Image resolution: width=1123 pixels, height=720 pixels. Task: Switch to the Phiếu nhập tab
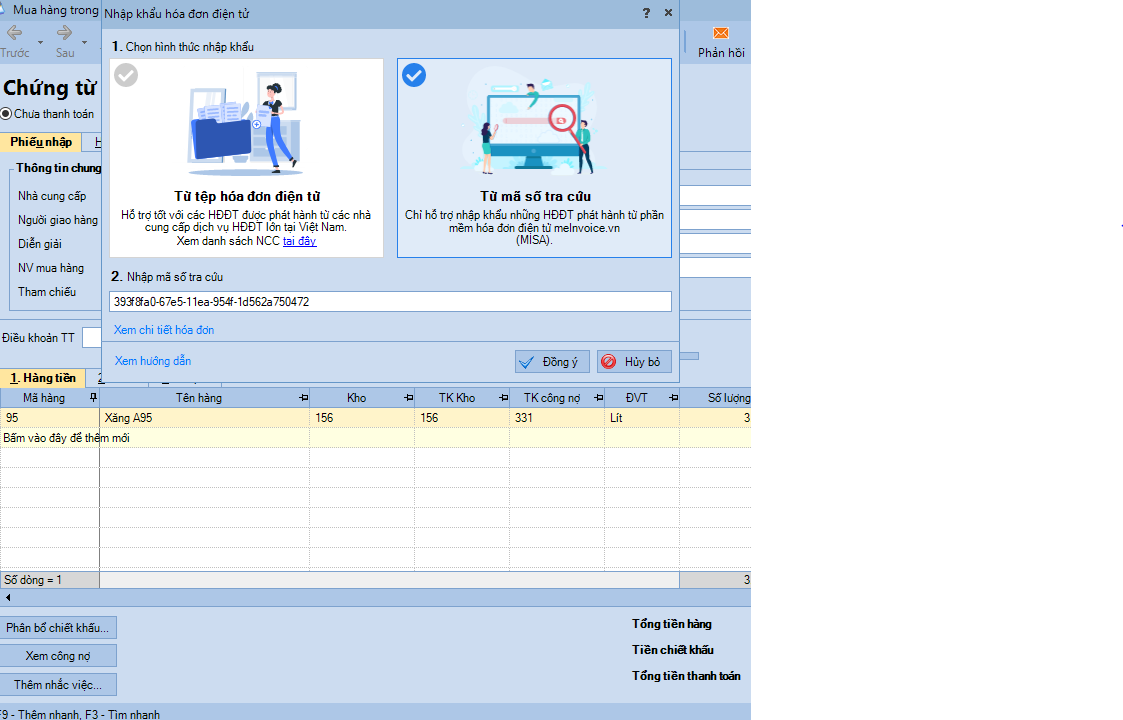coord(41,142)
